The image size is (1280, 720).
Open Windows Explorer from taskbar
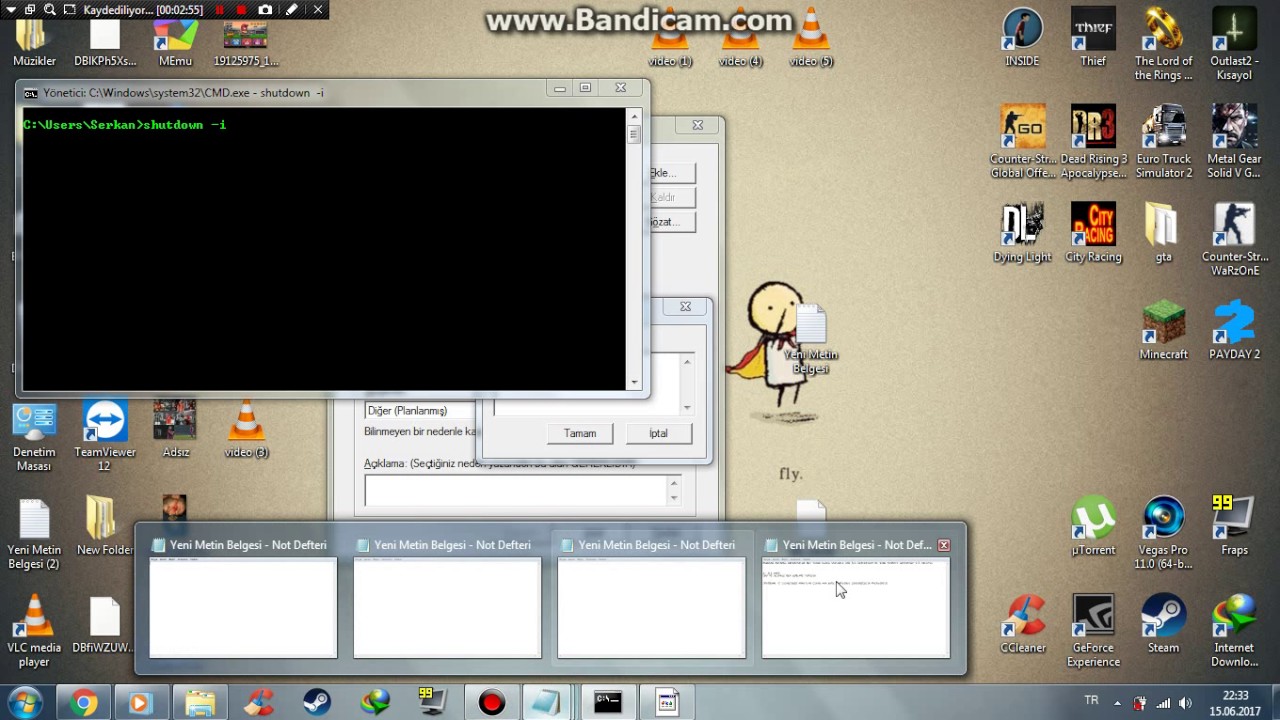pyautogui.click(x=200, y=703)
